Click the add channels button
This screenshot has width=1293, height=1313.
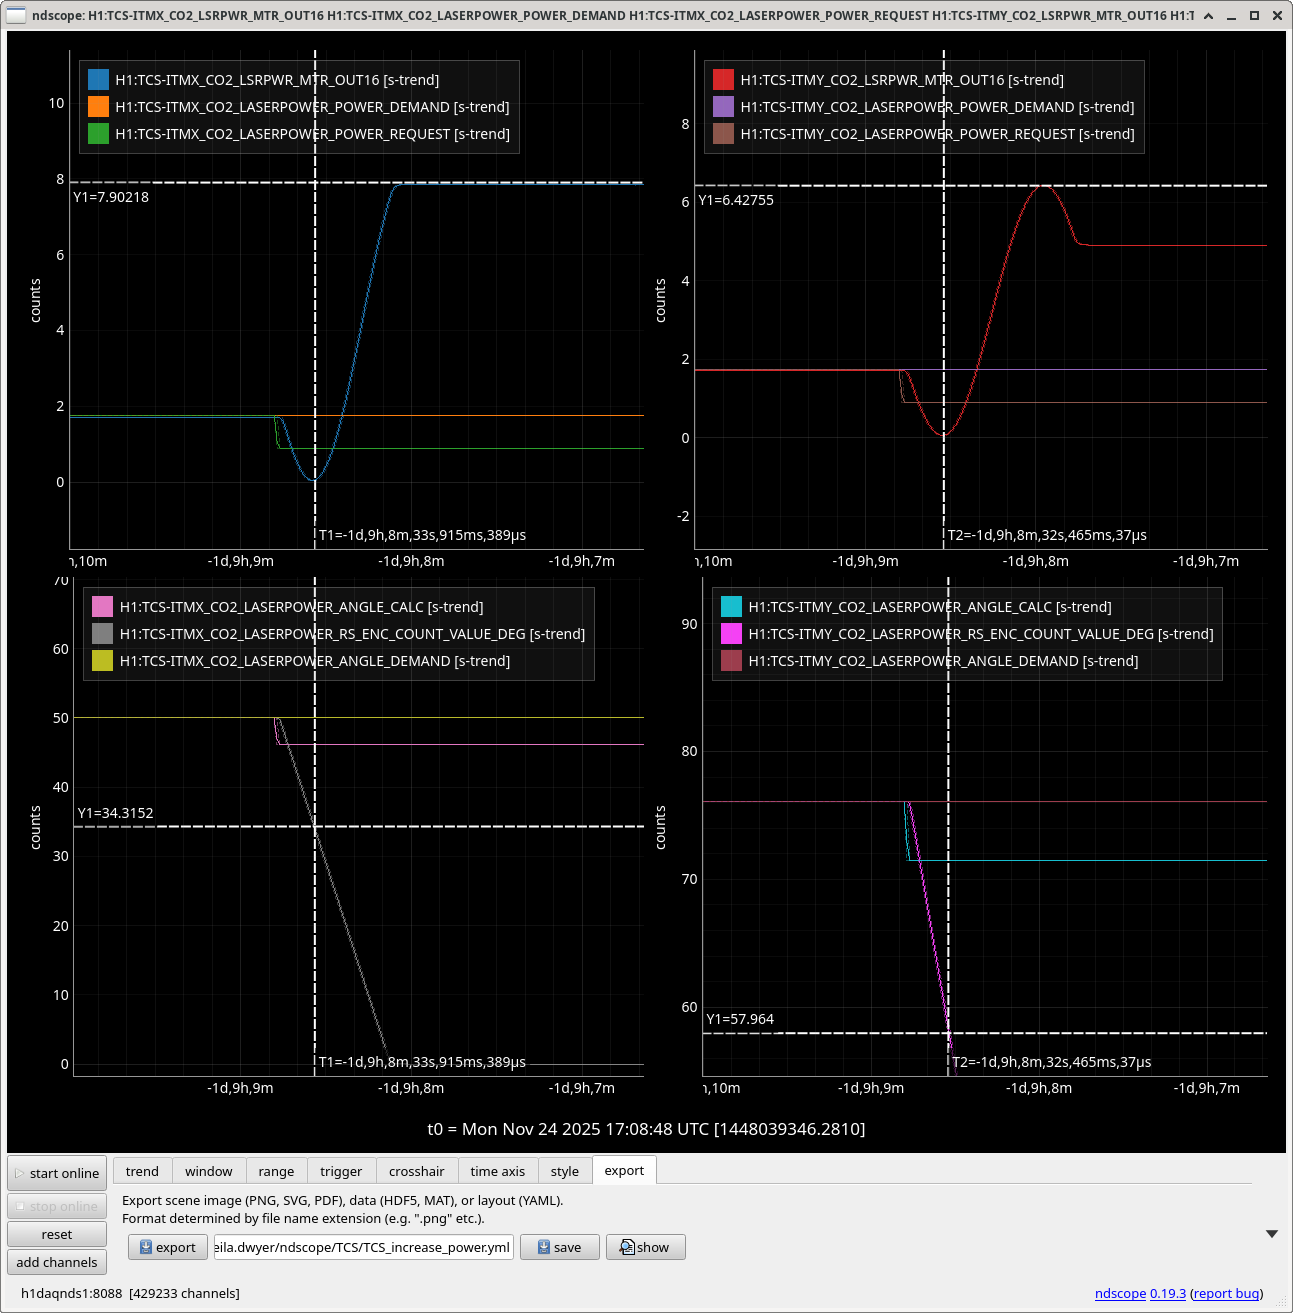click(x=57, y=1262)
